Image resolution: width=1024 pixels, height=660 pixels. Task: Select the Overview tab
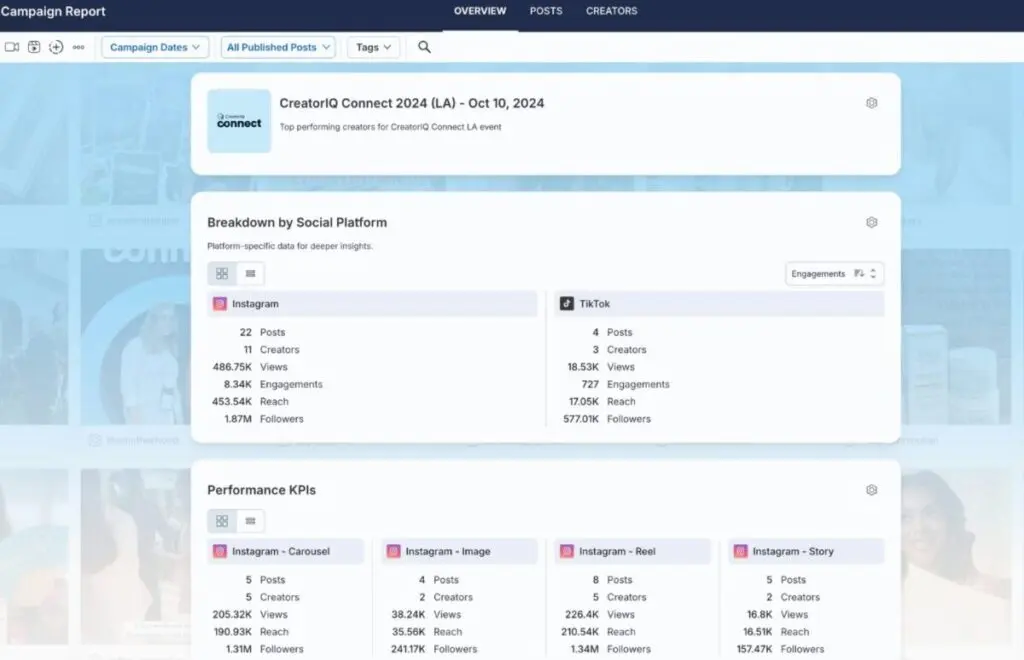pos(480,11)
